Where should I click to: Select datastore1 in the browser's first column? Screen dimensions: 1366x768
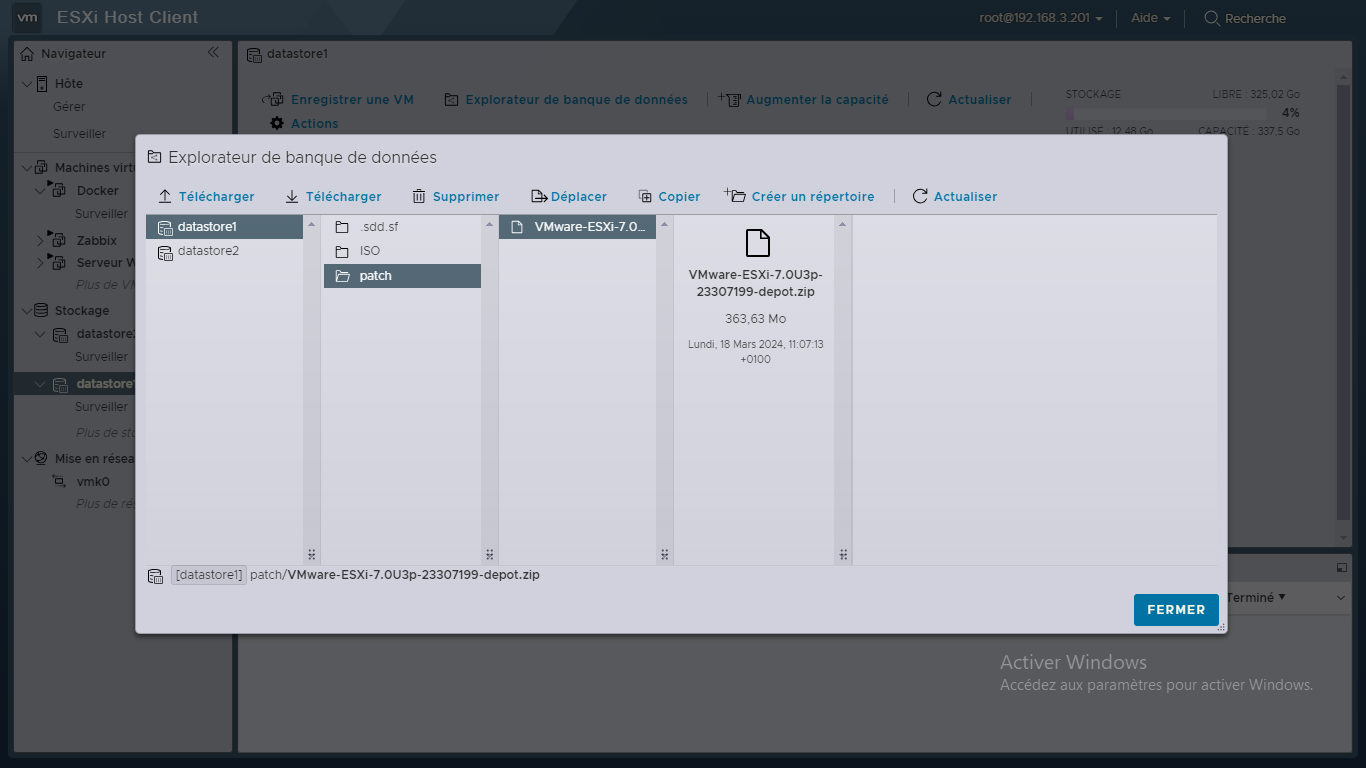[x=224, y=227]
